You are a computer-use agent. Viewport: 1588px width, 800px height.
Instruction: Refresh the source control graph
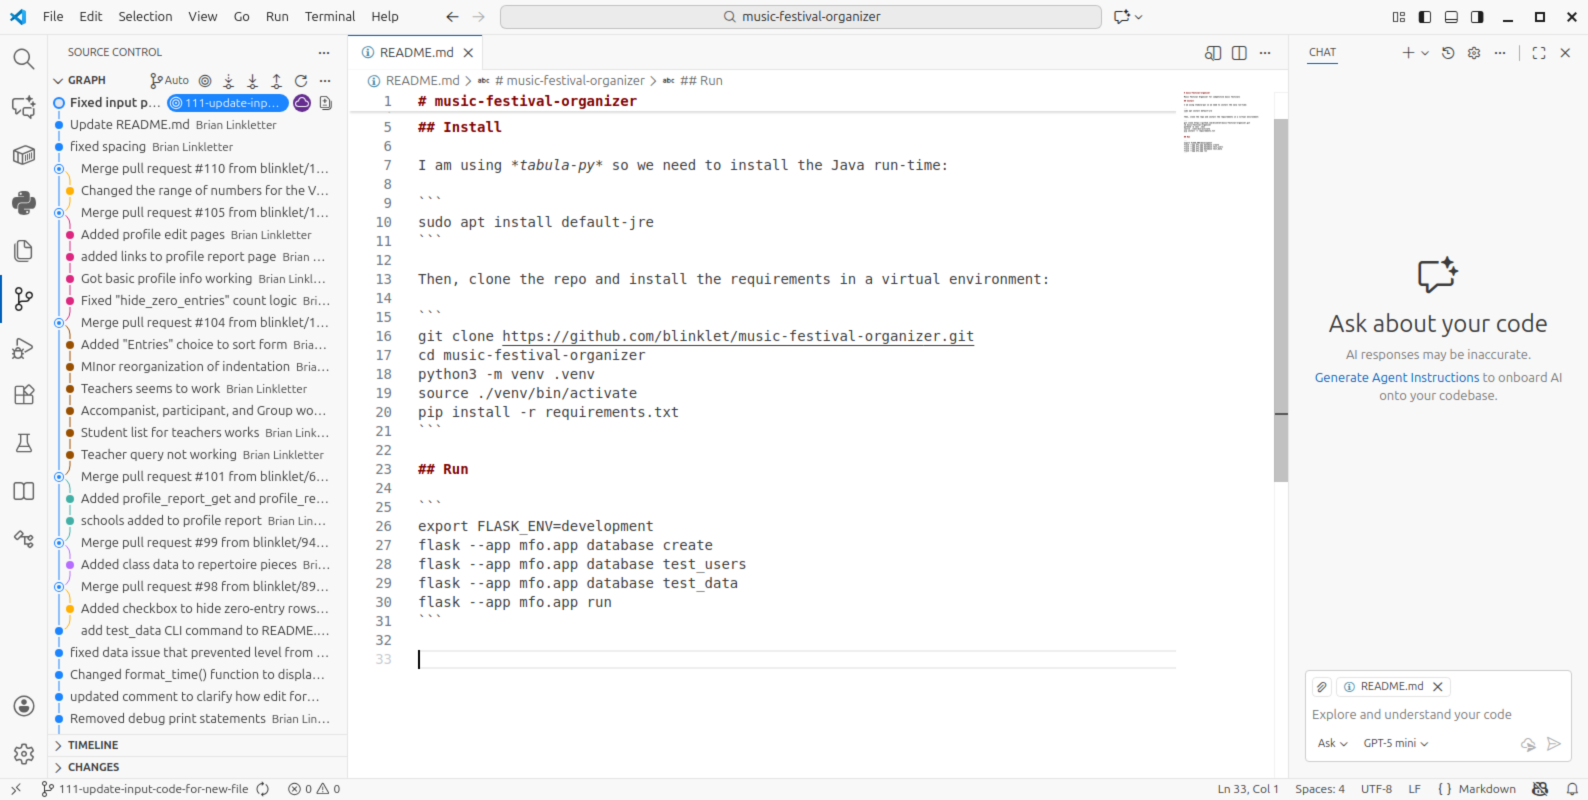(301, 80)
